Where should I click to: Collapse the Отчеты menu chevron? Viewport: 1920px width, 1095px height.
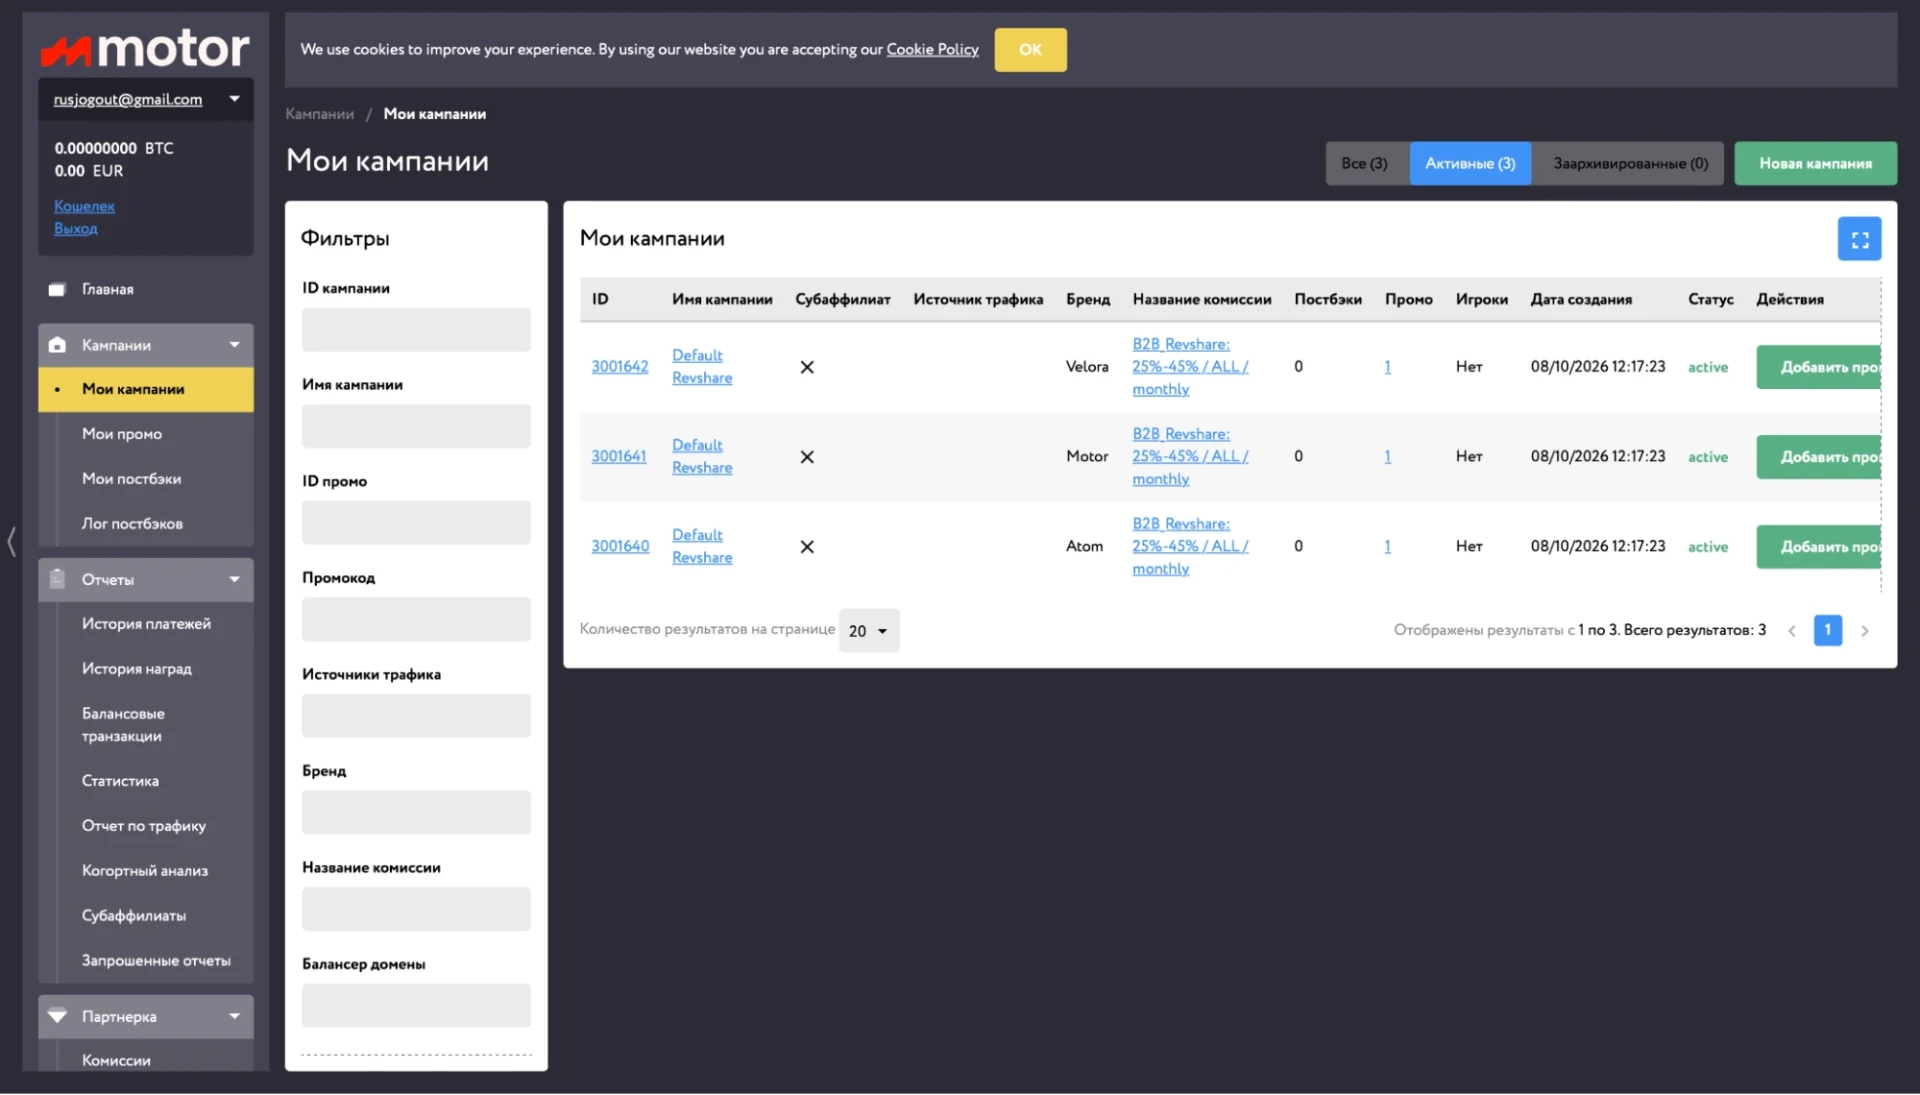[234, 579]
